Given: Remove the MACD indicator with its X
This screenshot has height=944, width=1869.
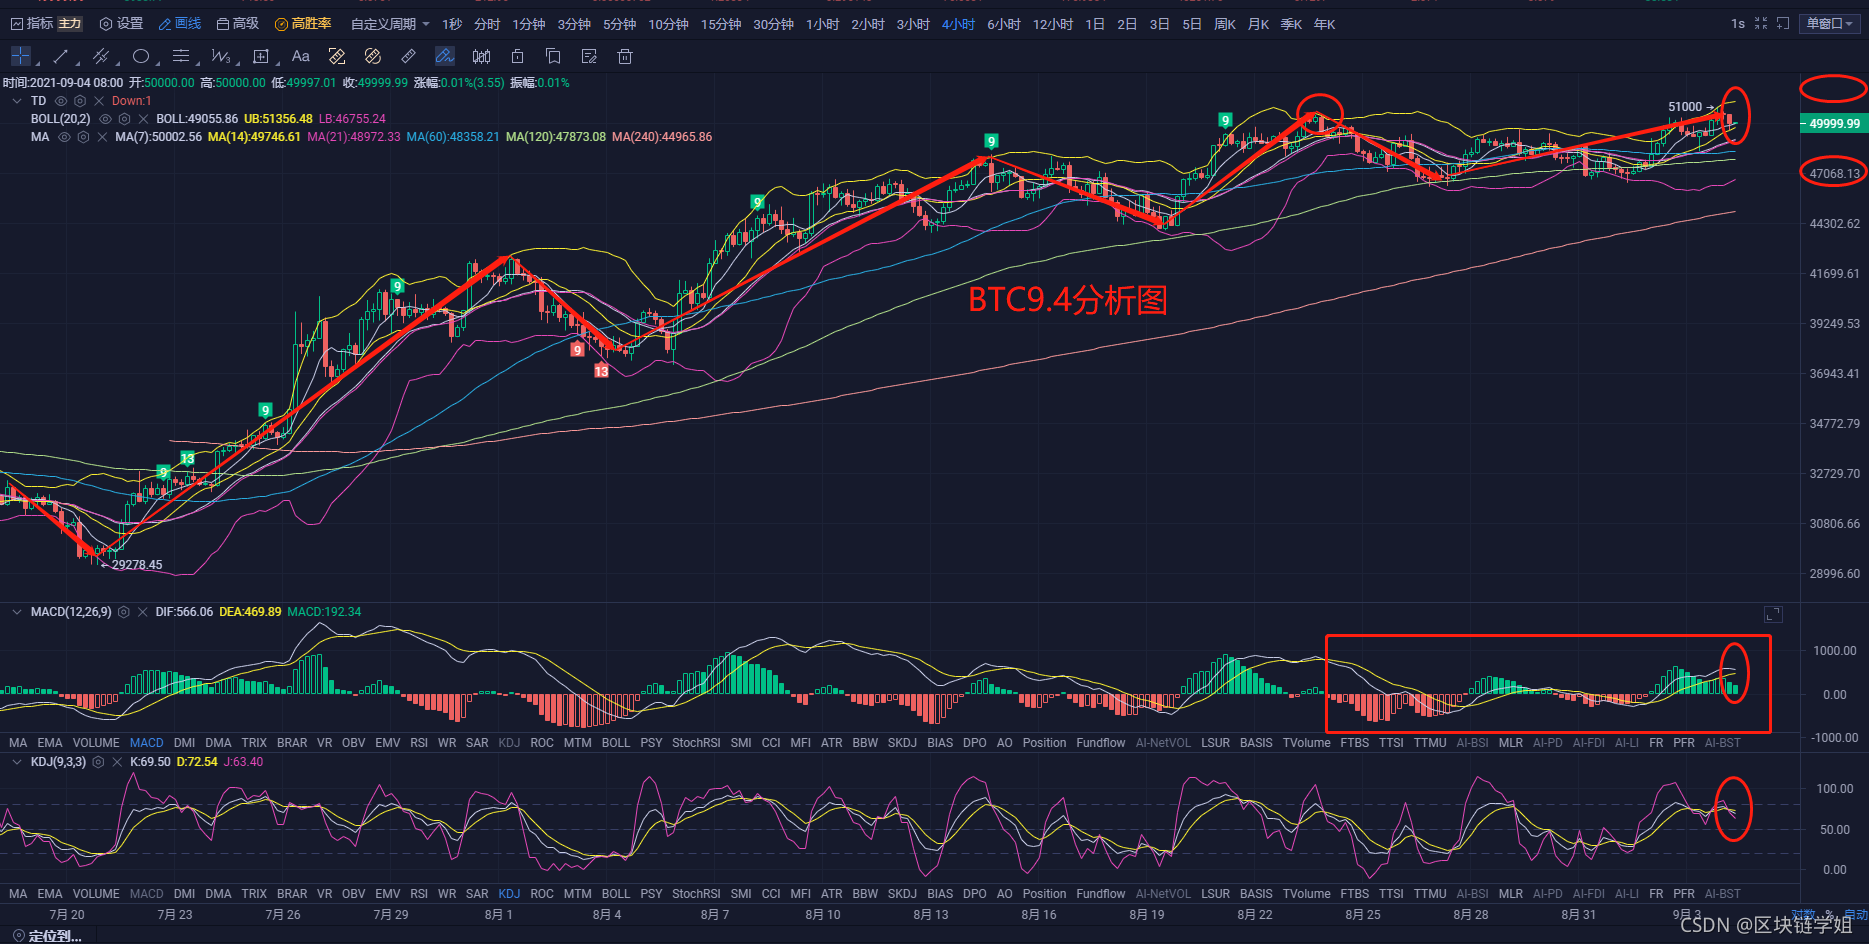Looking at the screenshot, I should pyautogui.click(x=142, y=612).
